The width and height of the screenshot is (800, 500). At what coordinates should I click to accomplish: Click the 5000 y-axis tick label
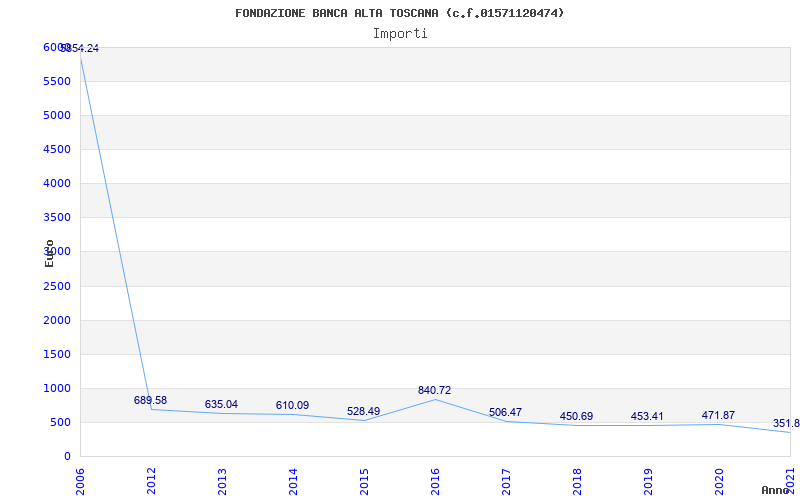pos(57,116)
